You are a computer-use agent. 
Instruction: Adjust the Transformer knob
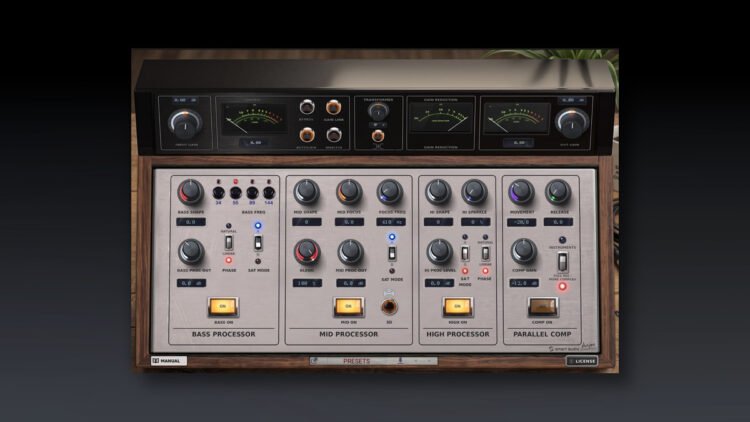coord(378,111)
